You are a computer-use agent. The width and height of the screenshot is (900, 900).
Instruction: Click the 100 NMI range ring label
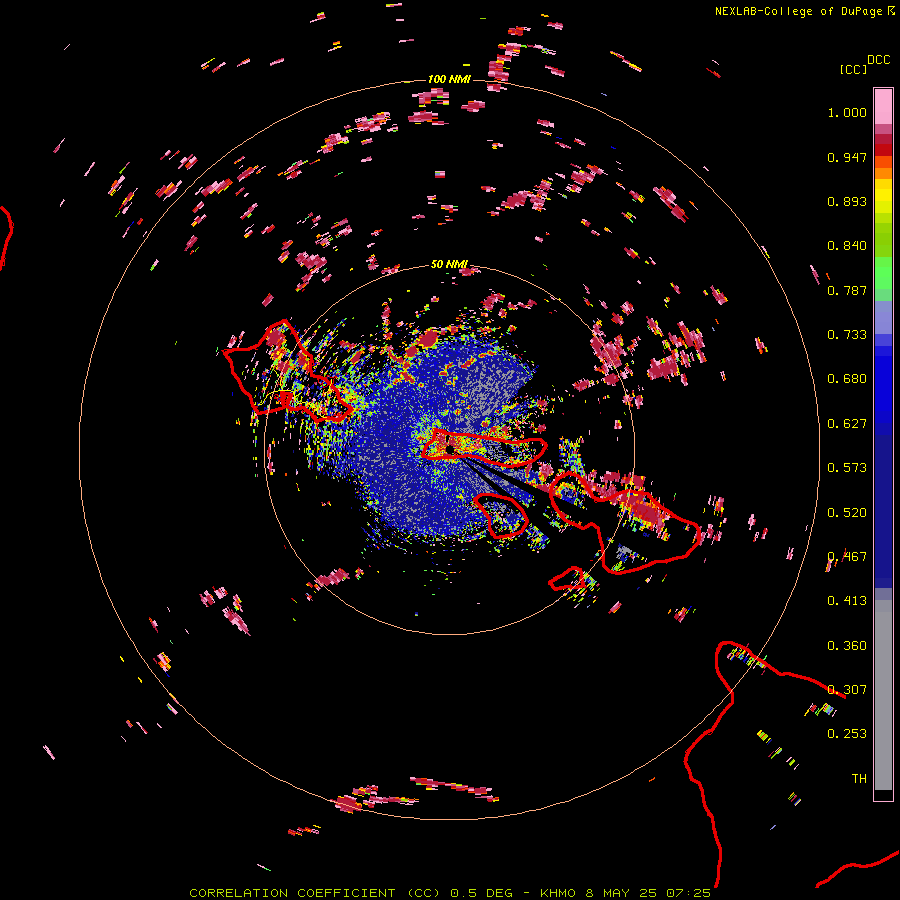[449, 79]
